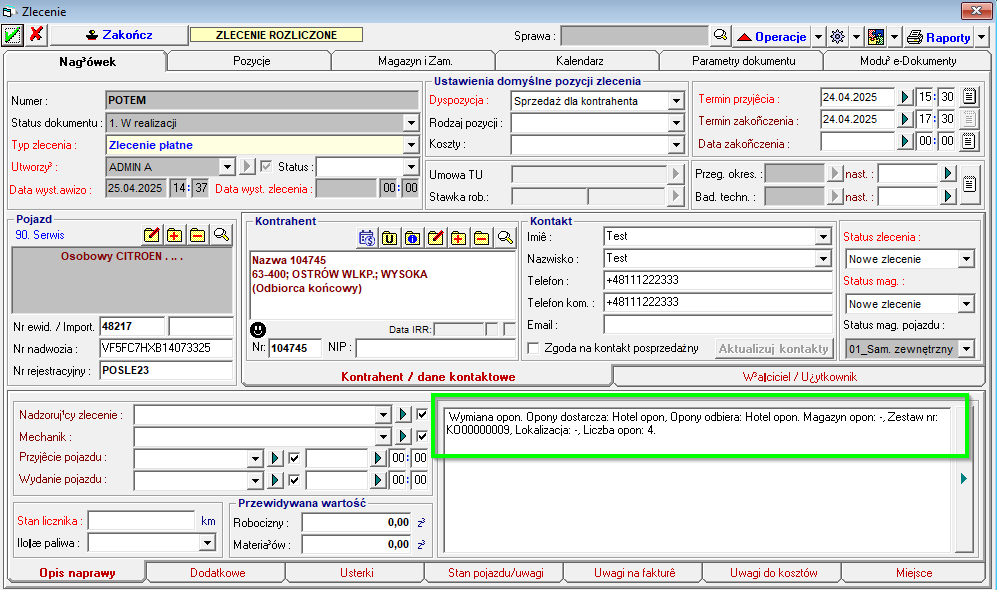Click the Zakończ button
The width and height of the screenshot is (997, 590).
pyautogui.click(x=119, y=35)
